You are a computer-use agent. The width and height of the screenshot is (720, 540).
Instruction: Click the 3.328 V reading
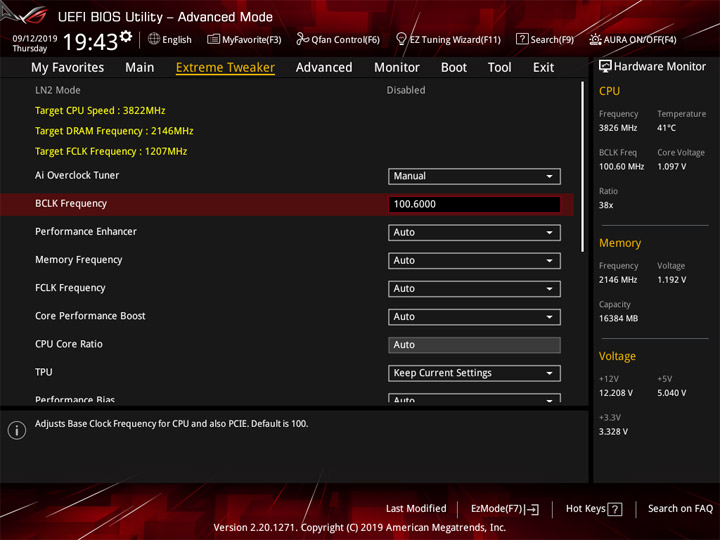(x=613, y=432)
